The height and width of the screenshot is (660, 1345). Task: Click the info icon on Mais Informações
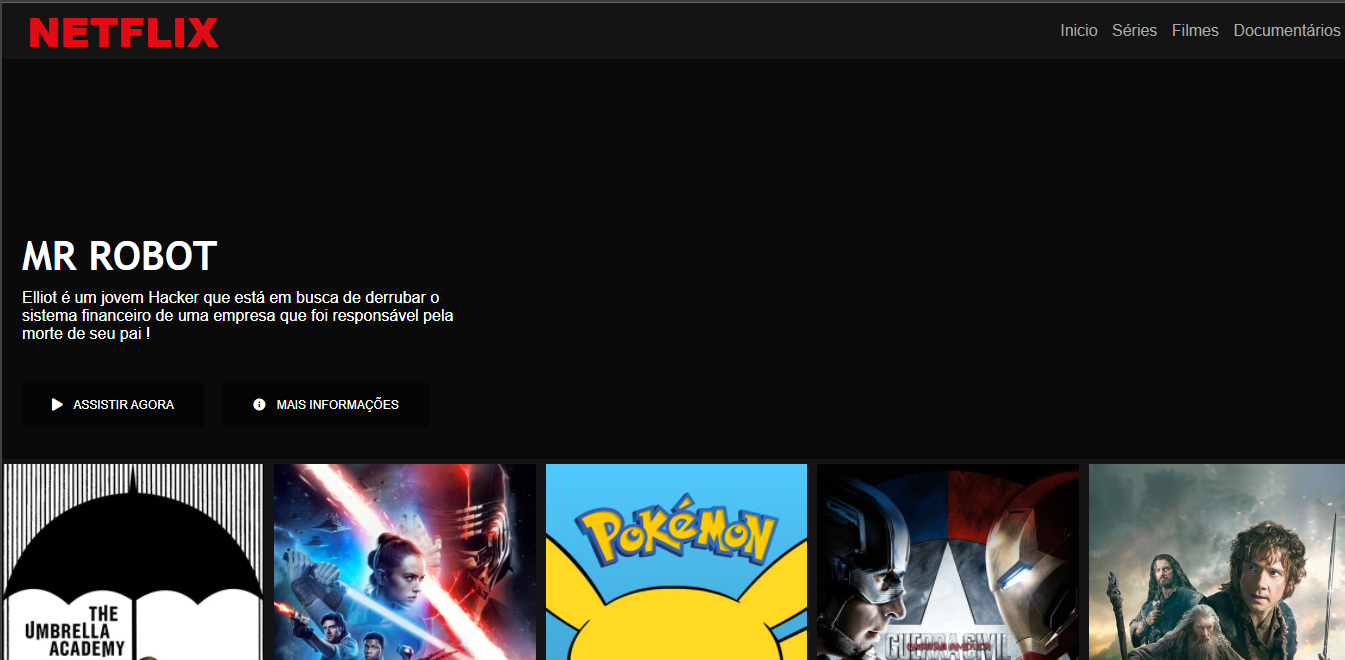point(259,404)
